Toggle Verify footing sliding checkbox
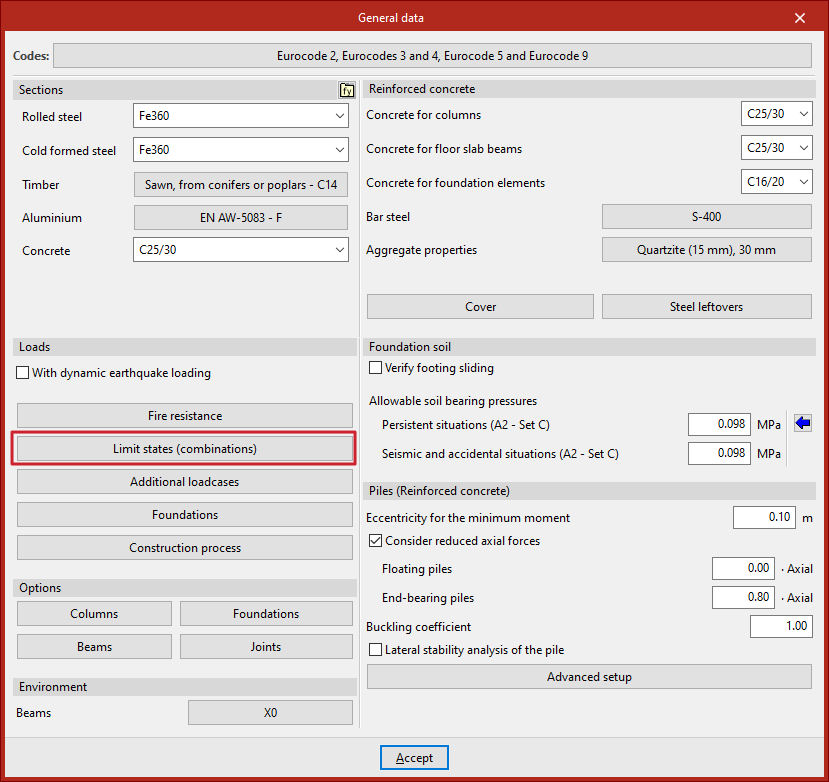 376,368
